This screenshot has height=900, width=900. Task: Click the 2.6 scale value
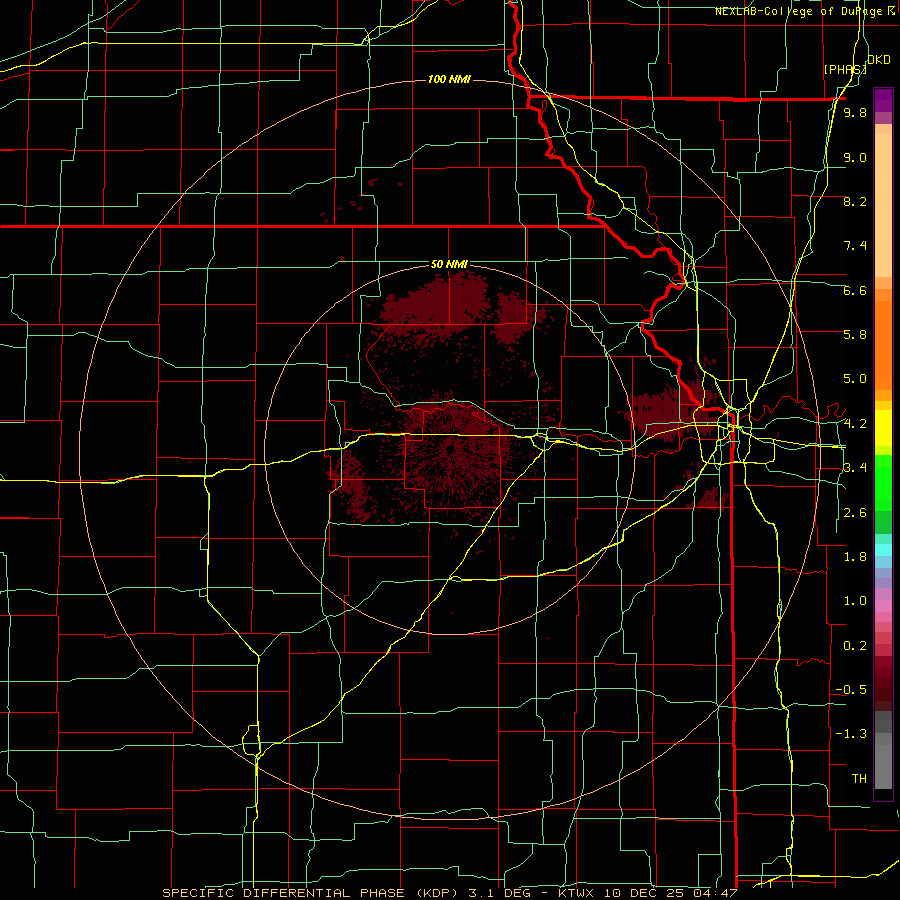pos(855,513)
